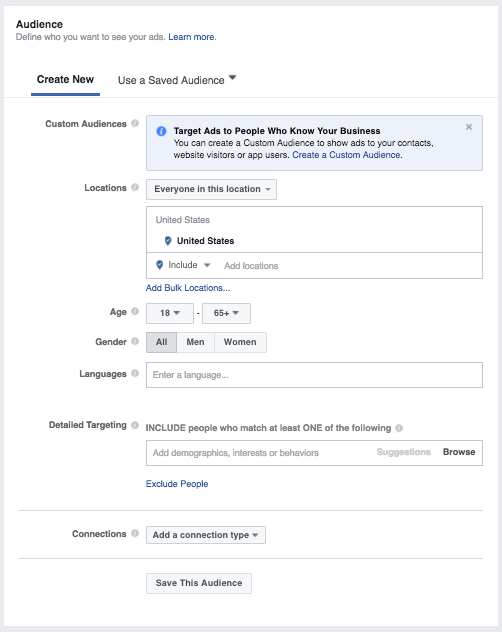Open the Use a Saved Audience tab
The height and width of the screenshot is (632, 502).
click(177, 80)
